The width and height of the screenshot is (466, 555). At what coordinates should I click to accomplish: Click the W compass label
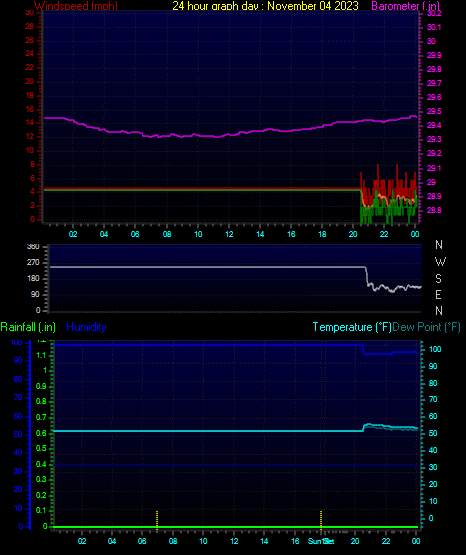[x=440, y=262]
